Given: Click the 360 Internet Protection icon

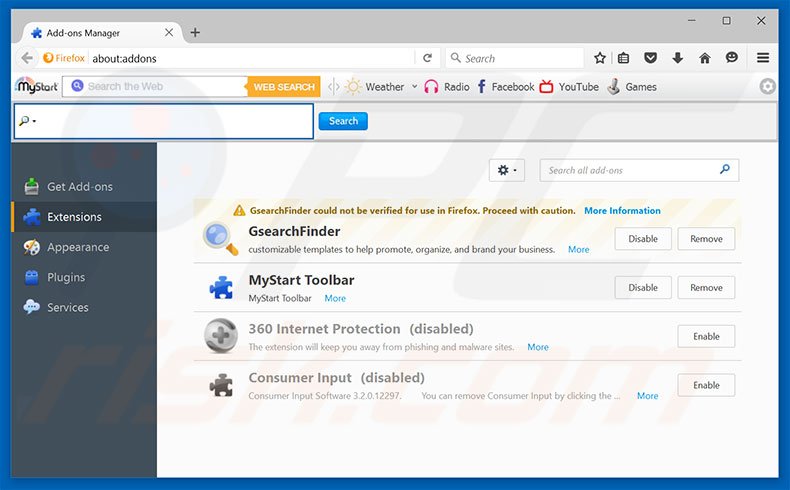Looking at the screenshot, I should coord(221,336).
